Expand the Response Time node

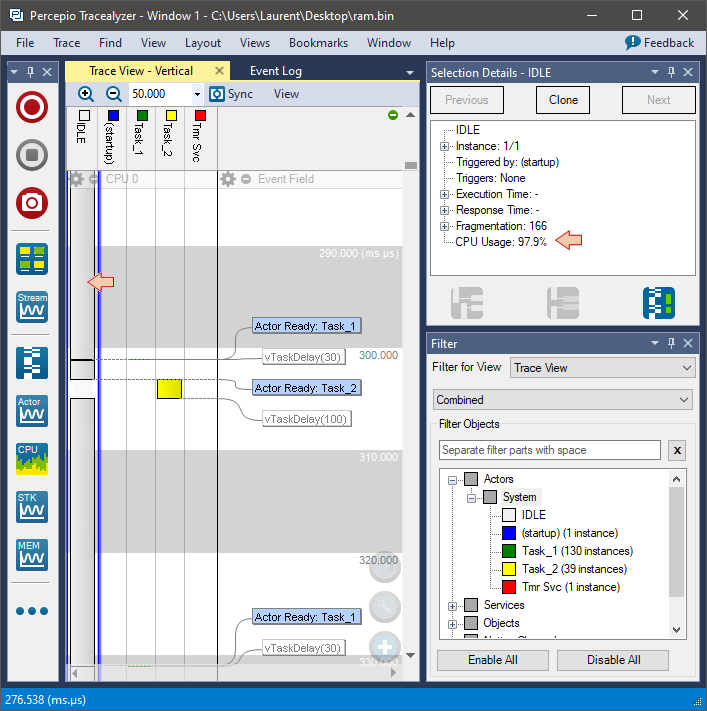coord(444,210)
